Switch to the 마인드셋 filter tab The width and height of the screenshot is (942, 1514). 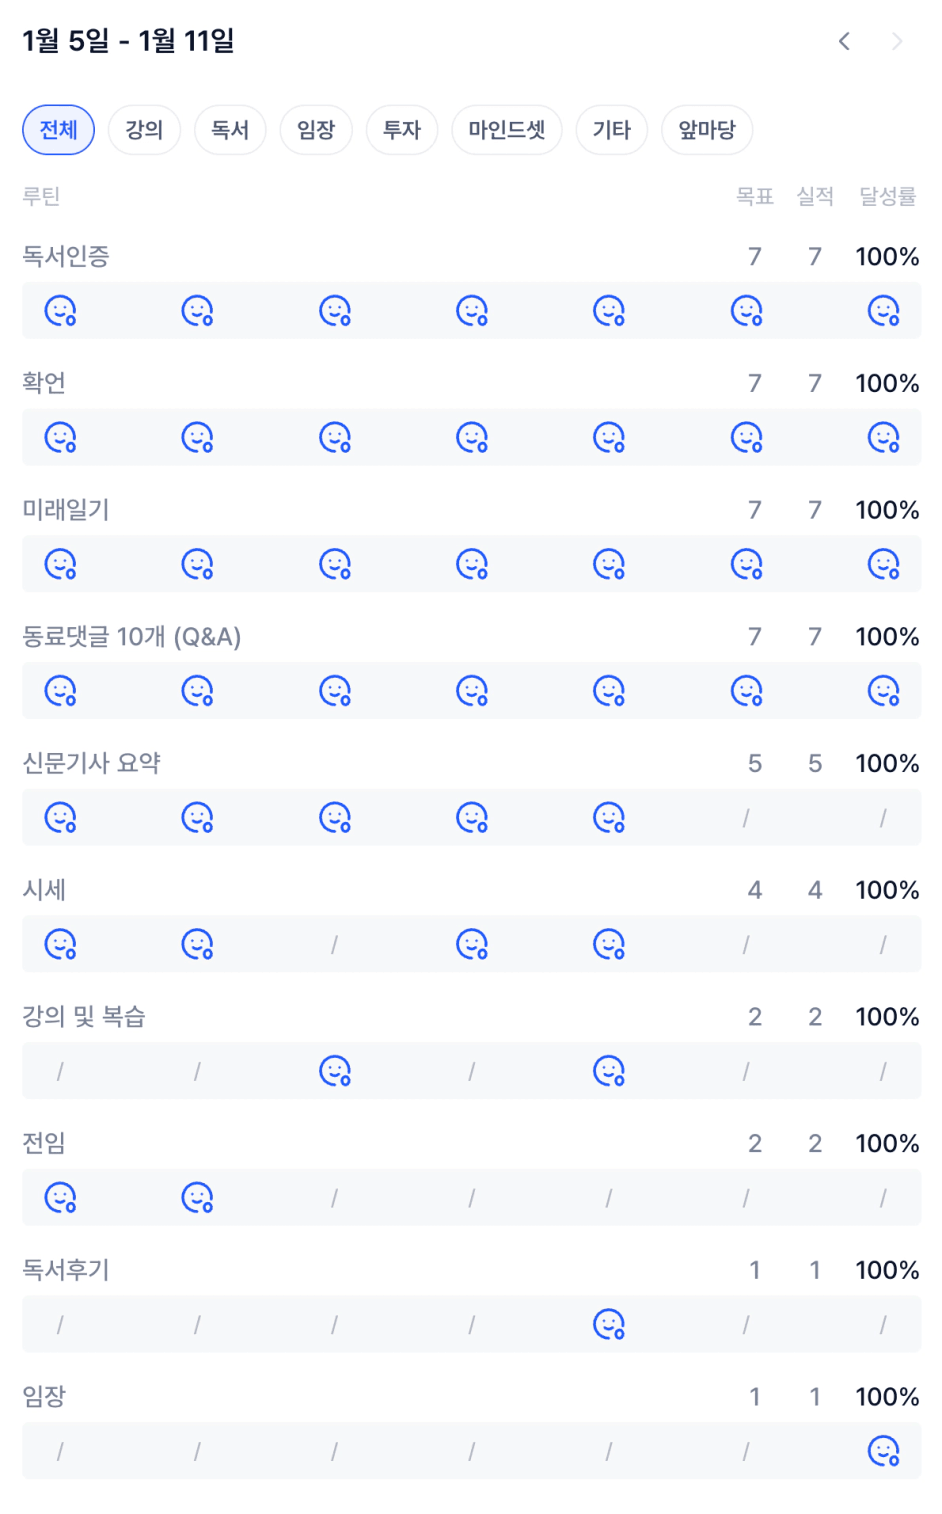[x=507, y=130]
